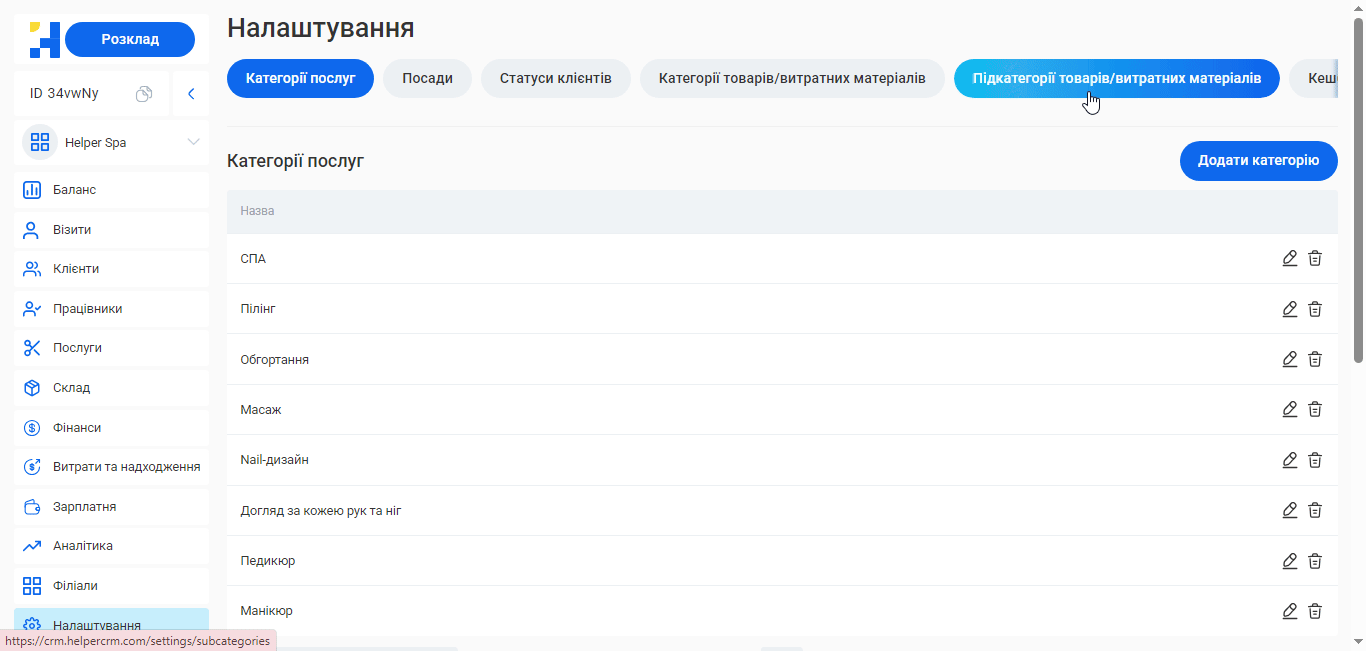Open the Статуси клієнтів tab

pos(555,77)
